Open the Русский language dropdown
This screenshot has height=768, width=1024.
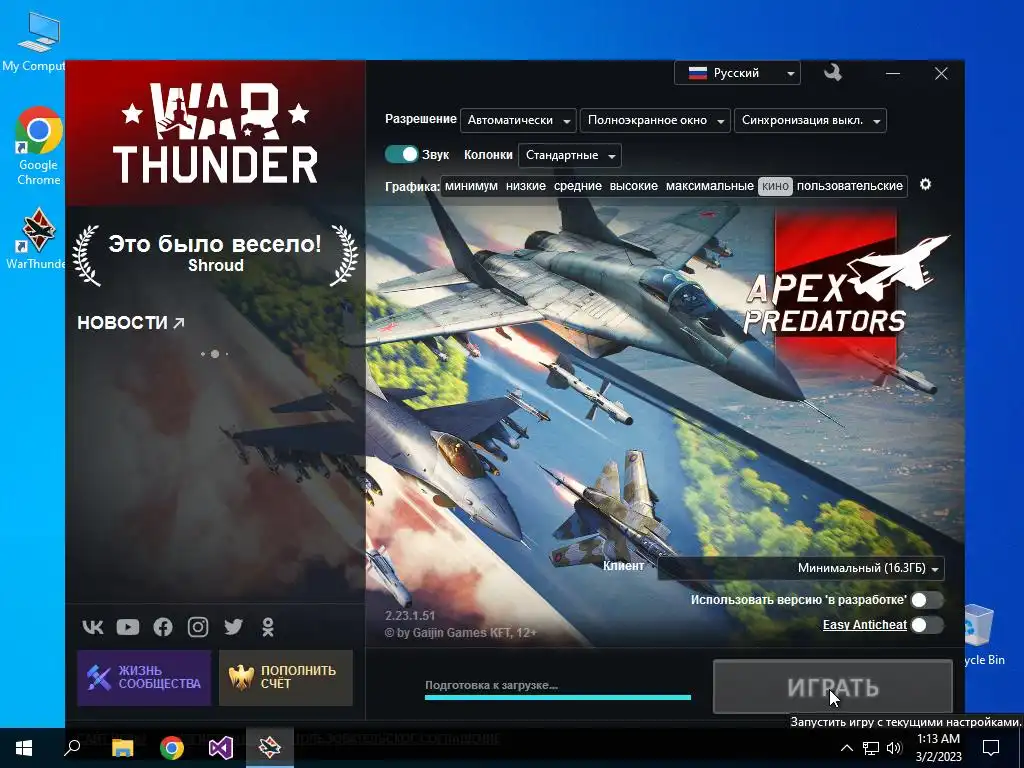tap(737, 72)
